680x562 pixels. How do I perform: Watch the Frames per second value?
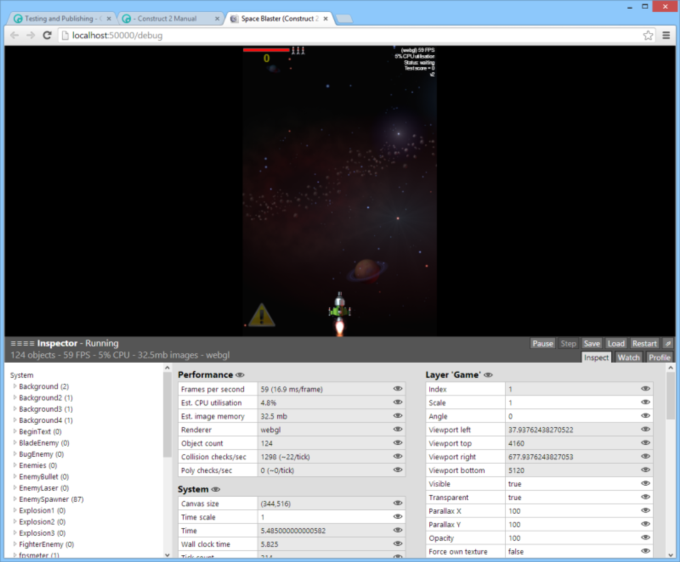398,389
